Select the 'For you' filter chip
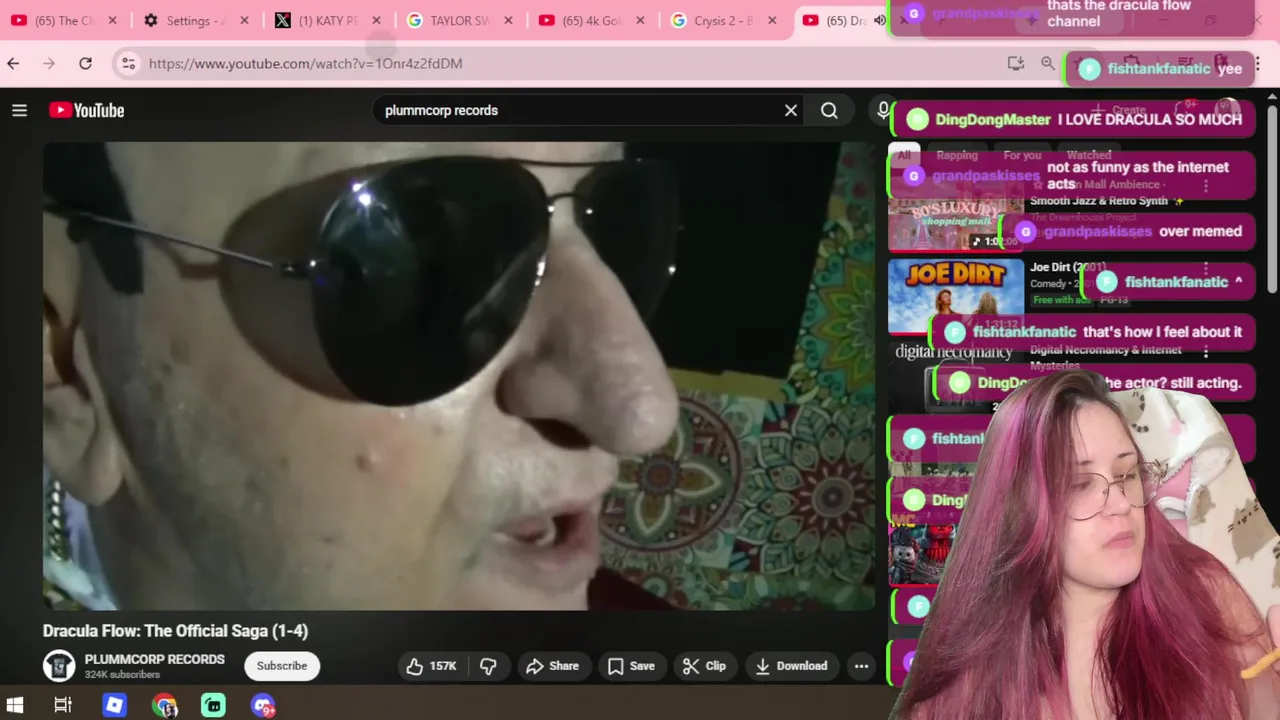 pos(1022,155)
